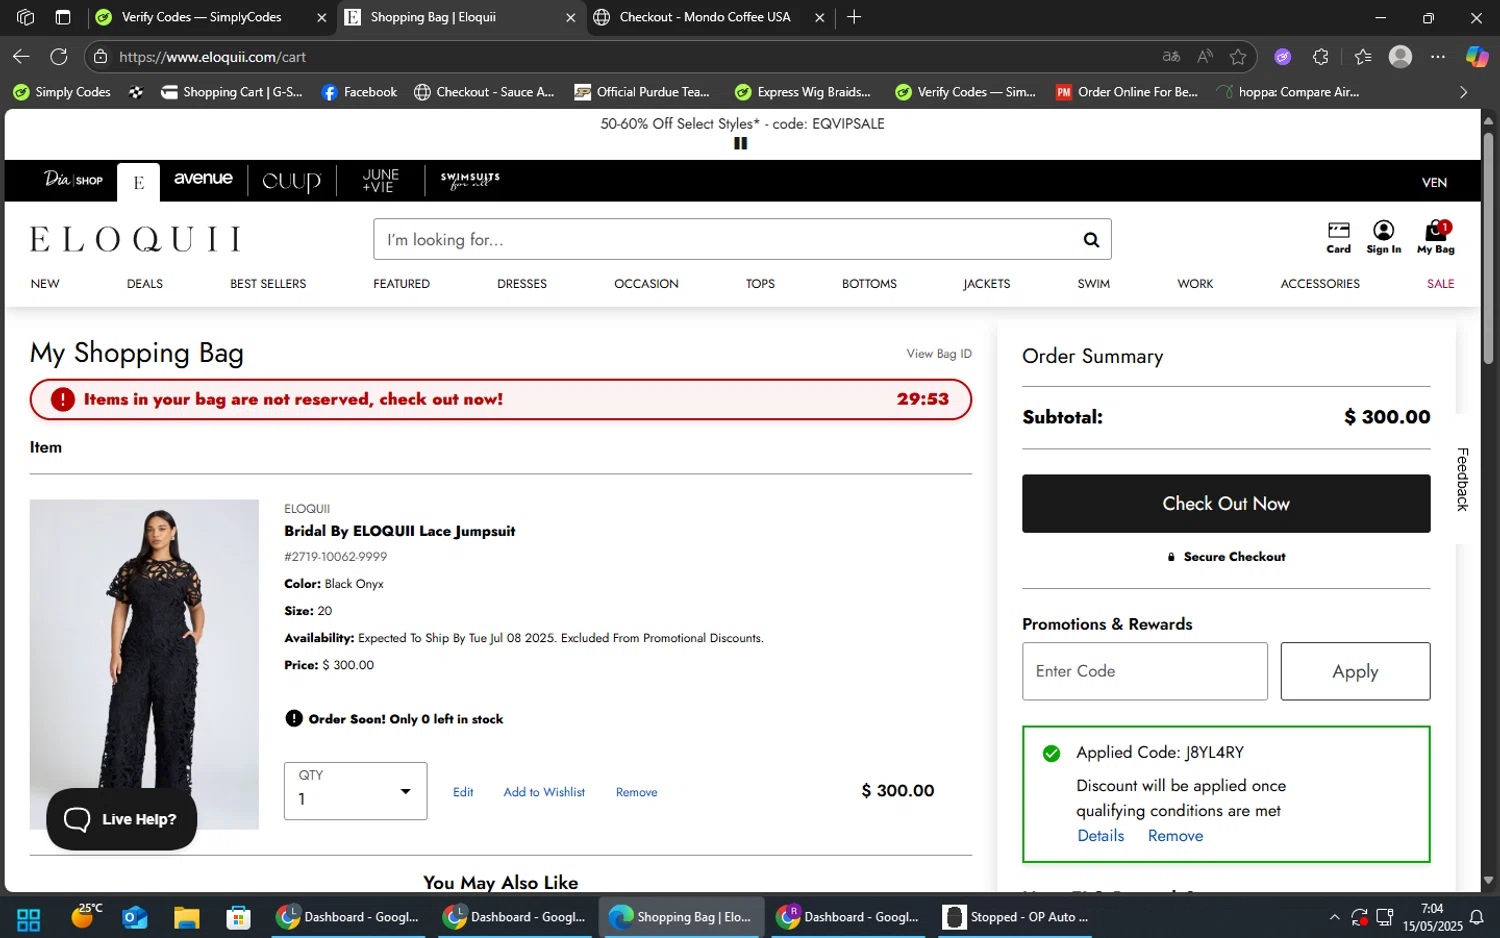Open Facebook bookmark
This screenshot has width=1500, height=938.
point(359,92)
